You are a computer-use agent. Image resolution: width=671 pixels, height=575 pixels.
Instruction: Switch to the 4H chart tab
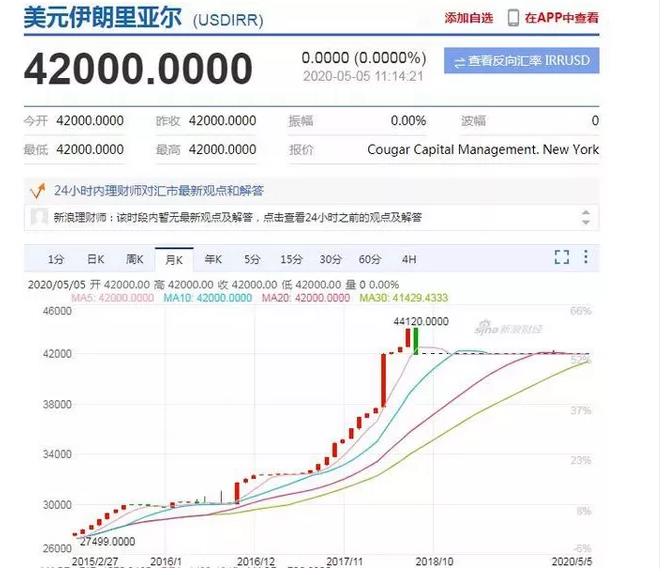click(409, 259)
